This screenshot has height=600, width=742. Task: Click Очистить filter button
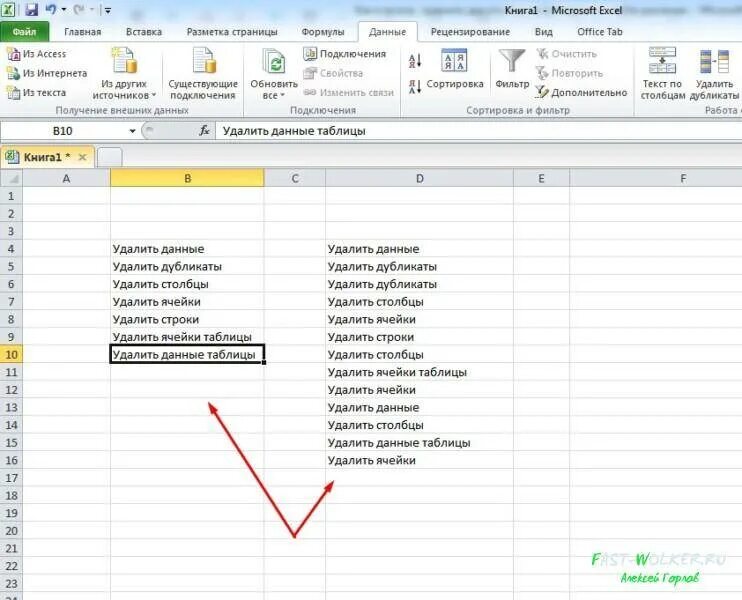566,54
